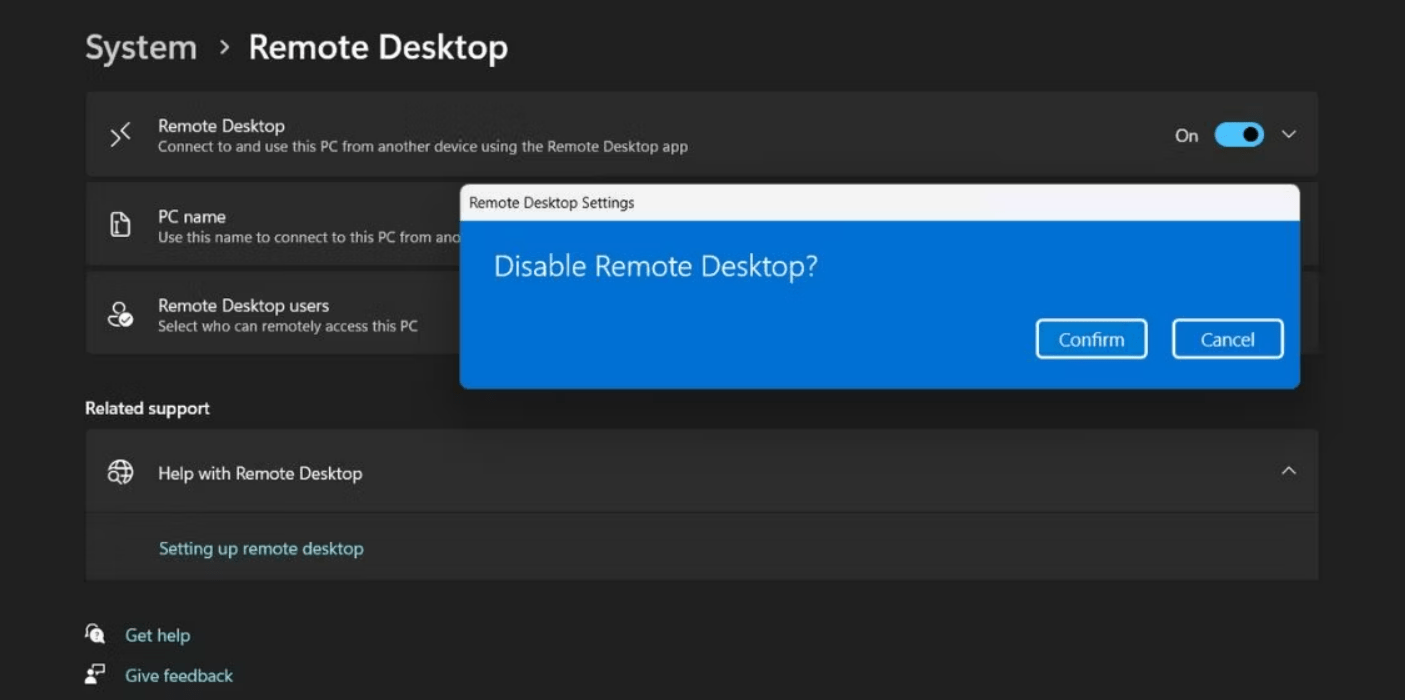1405x700 pixels.
Task: Click the Give feedback icon
Action: pyautogui.click(x=94, y=674)
